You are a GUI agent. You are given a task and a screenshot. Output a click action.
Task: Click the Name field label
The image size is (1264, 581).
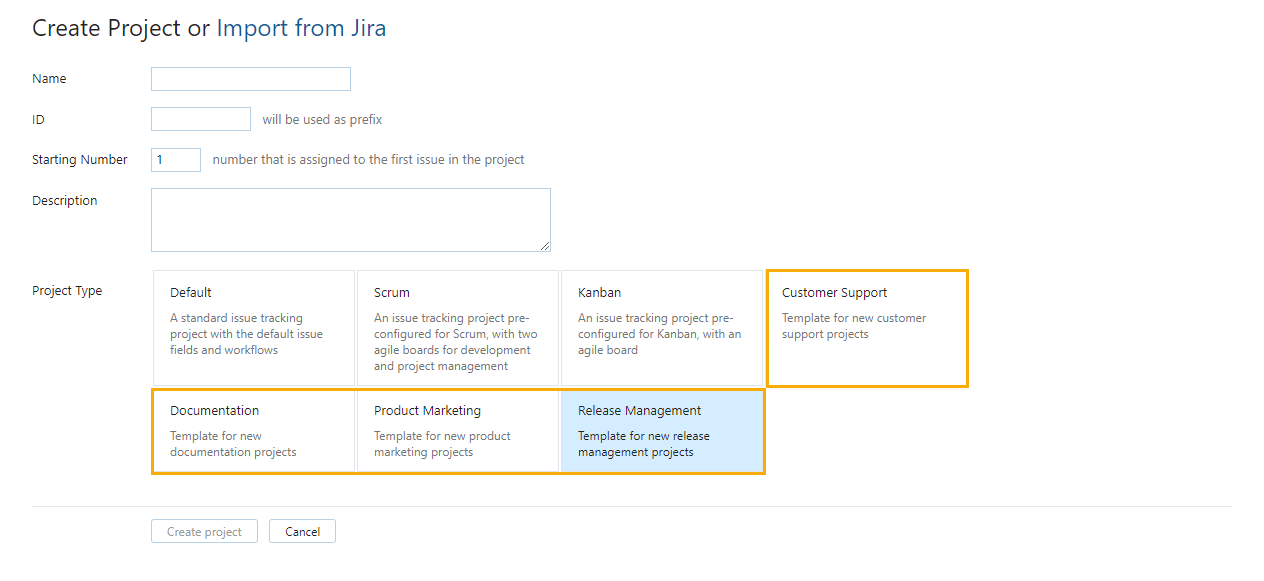click(49, 79)
